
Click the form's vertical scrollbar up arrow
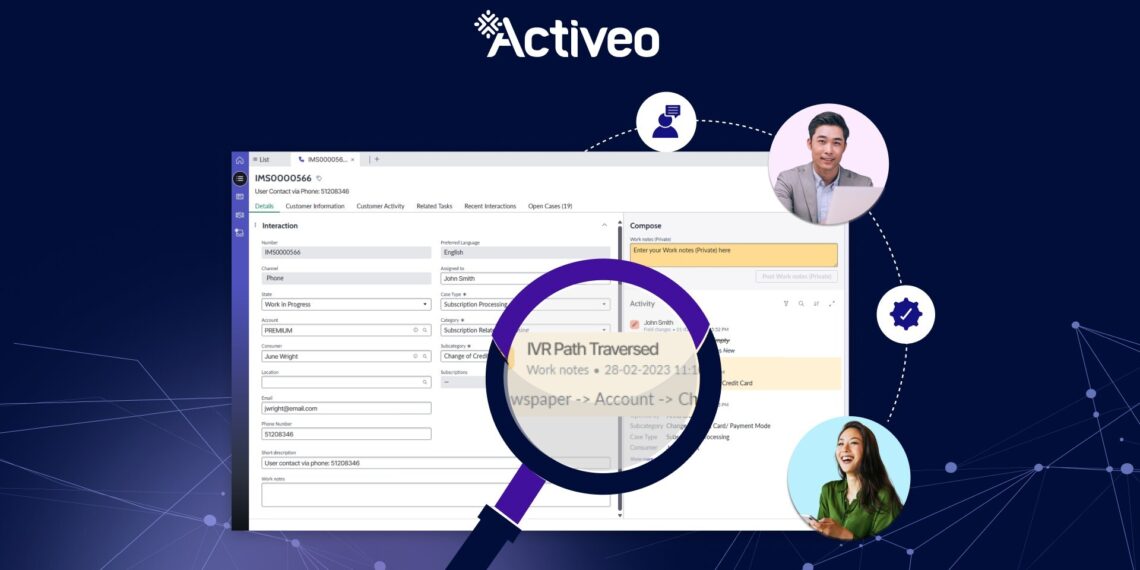[619, 220]
